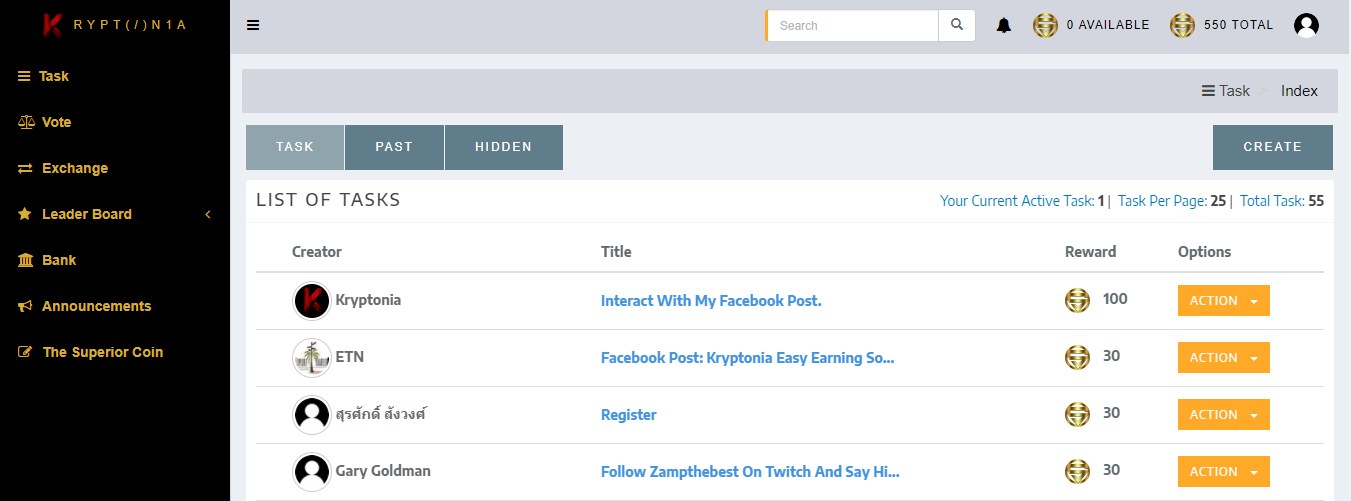Open Action dropdown for the Register task
The height and width of the screenshot is (501, 1351).
[1223, 415]
